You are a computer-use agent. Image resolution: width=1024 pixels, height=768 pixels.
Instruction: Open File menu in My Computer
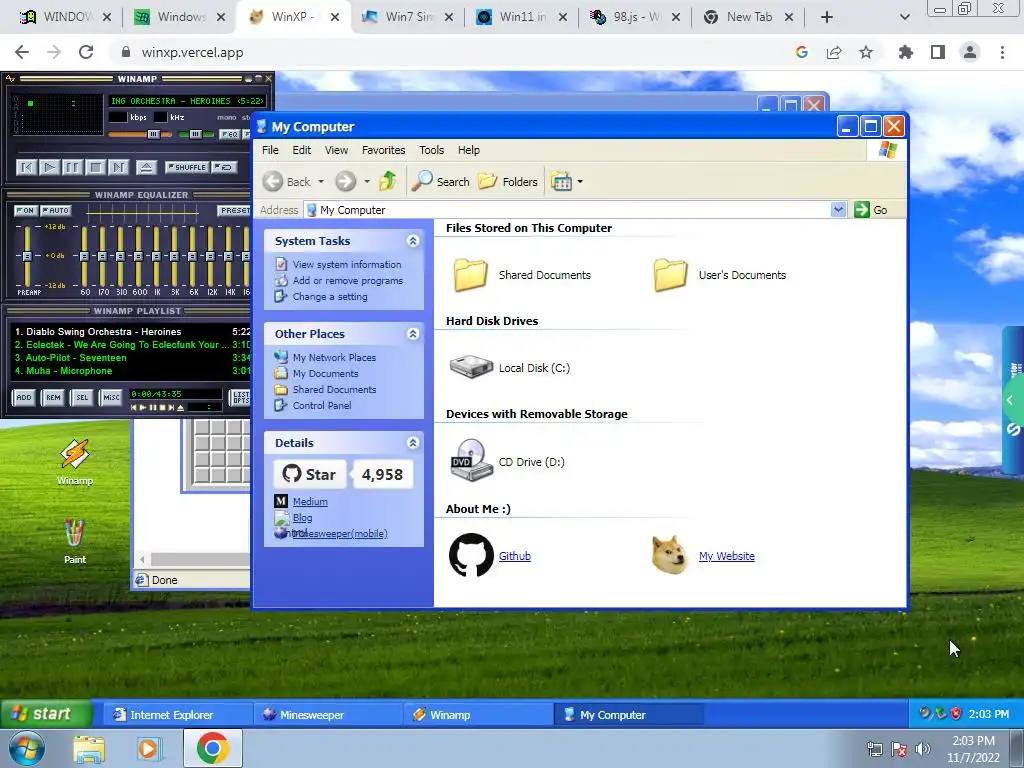270,150
